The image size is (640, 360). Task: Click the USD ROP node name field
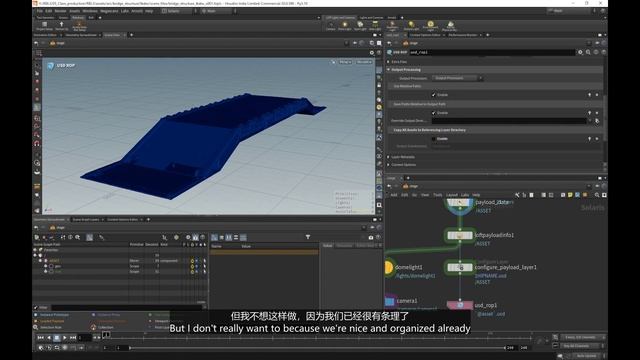[x=492, y=52]
